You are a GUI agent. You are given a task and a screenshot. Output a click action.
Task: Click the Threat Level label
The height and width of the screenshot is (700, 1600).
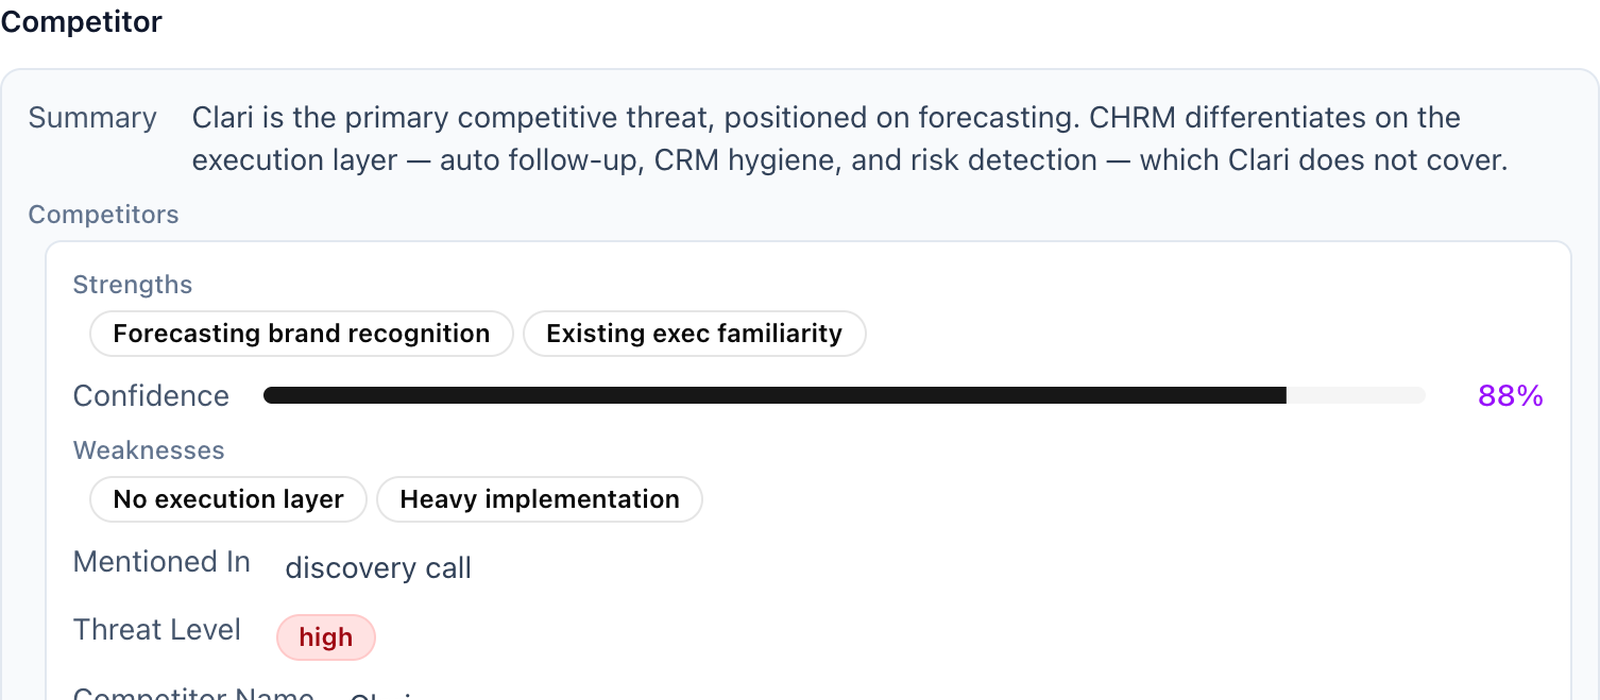pos(157,630)
